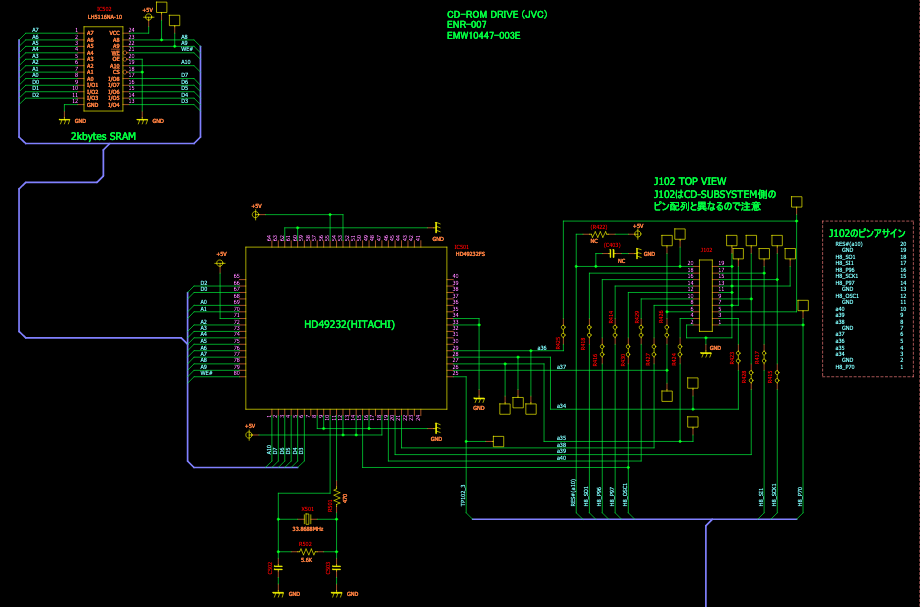Viewport: 920px width, 607px height.
Task: Click the +5V power symbol above SRAM
Action: pos(148,14)
